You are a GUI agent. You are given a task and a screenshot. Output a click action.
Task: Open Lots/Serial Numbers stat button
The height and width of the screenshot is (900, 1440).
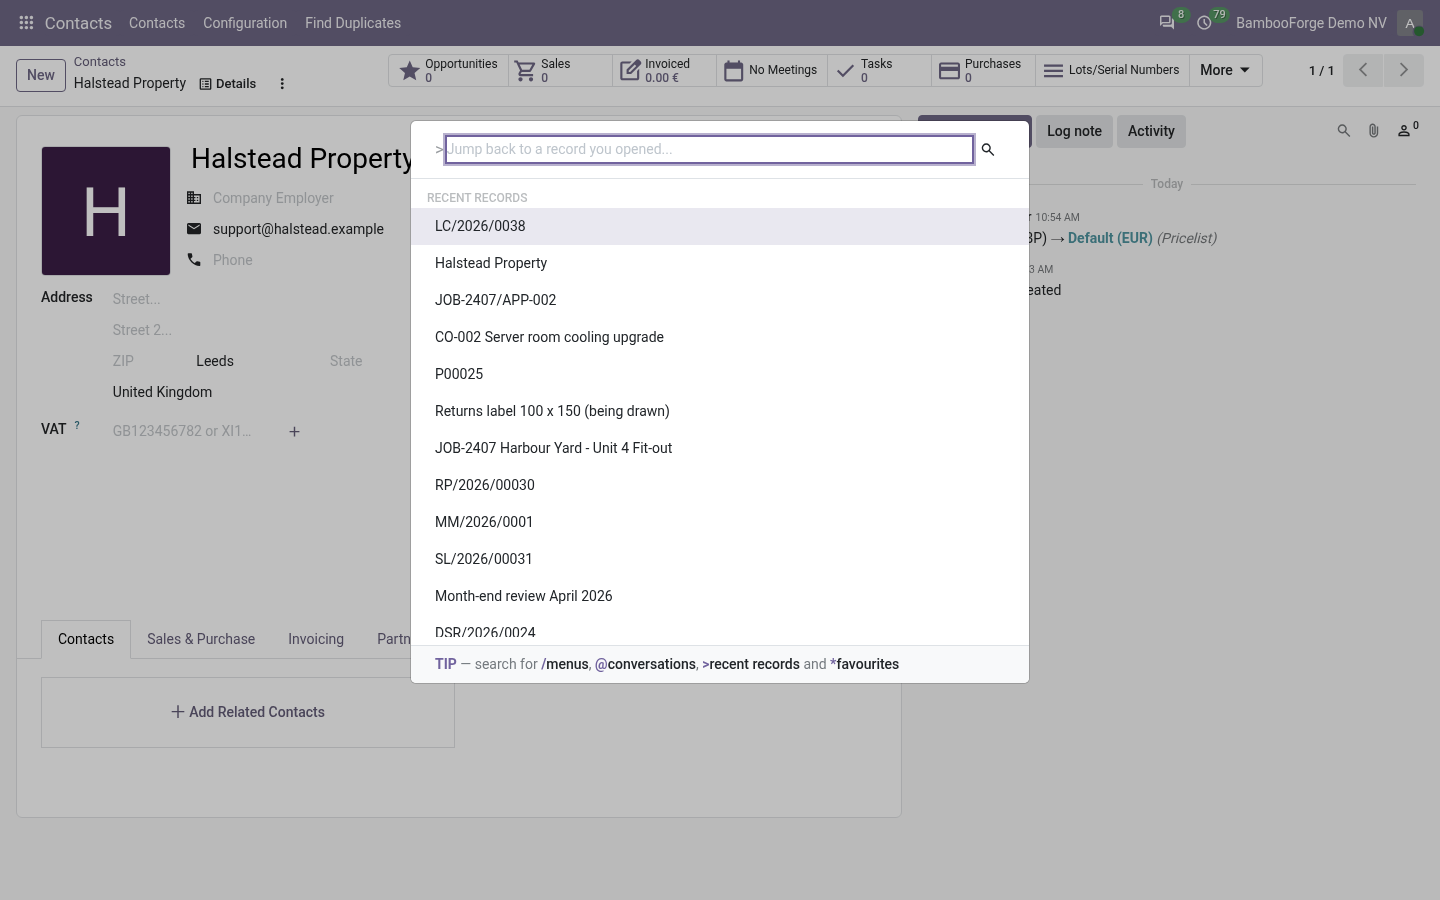[1112, 70]
